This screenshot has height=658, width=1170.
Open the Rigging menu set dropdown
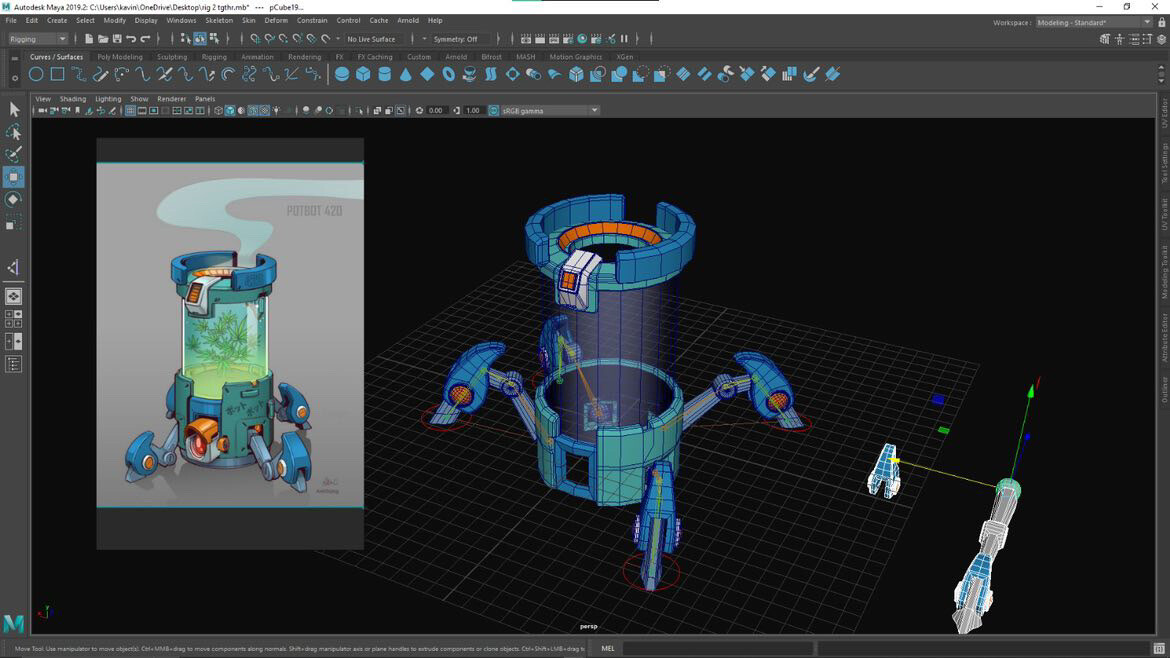37,38
